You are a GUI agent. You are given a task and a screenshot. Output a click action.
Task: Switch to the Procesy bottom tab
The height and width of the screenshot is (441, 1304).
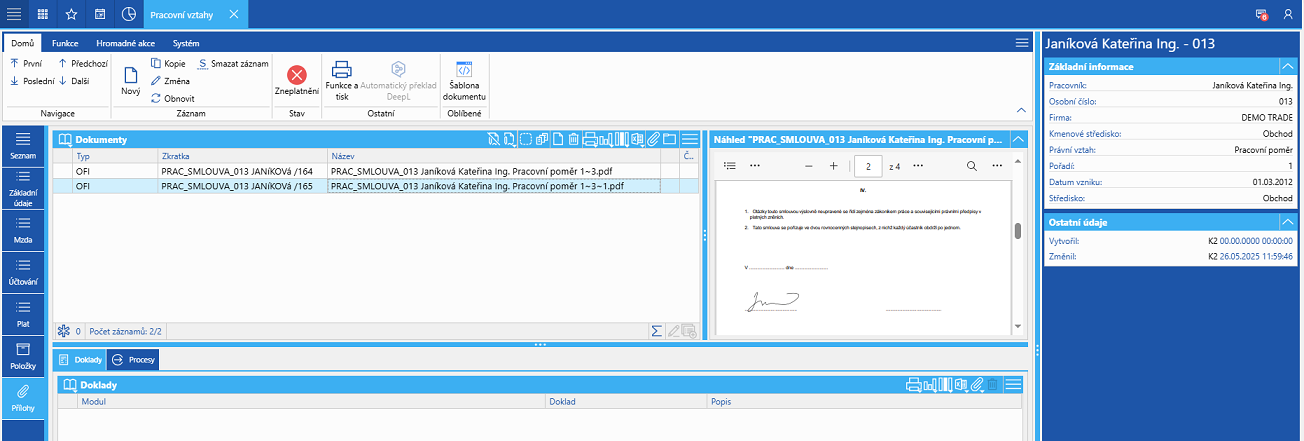click(132, 359)
